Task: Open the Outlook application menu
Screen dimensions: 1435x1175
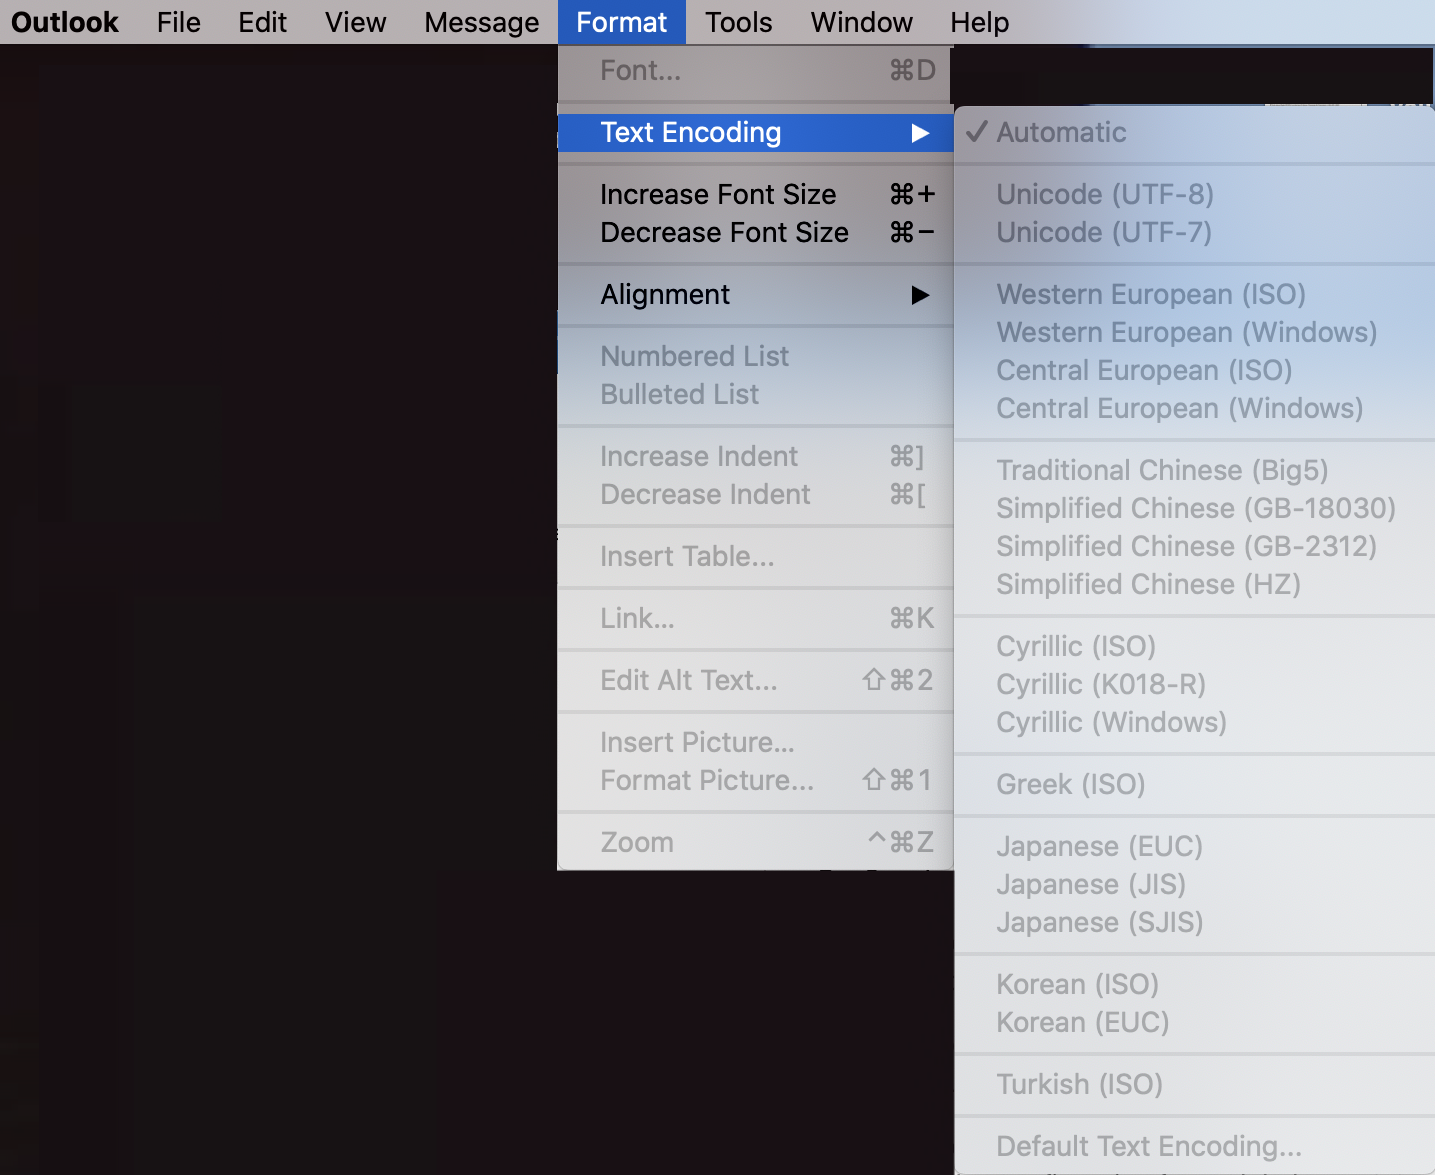Action: click(64, 22)
